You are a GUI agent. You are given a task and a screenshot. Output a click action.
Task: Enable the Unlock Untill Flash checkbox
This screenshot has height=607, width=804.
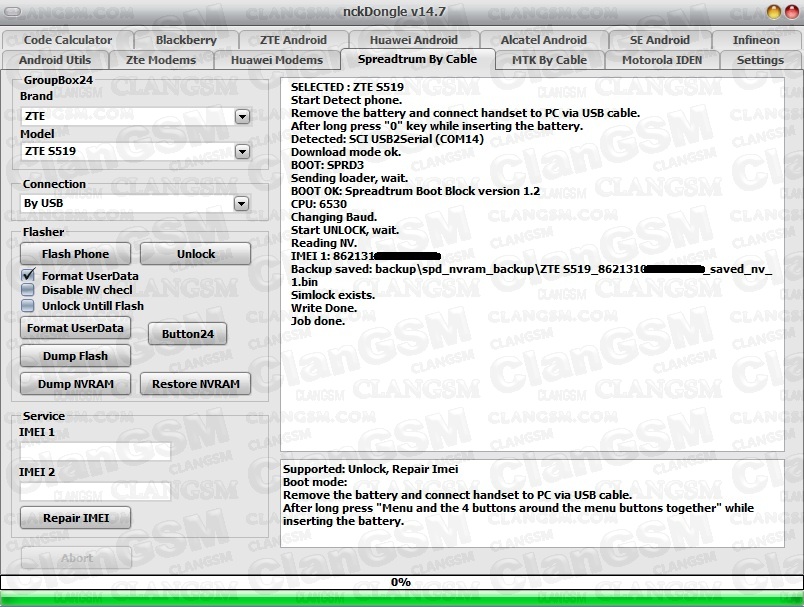tap(28, 306)
